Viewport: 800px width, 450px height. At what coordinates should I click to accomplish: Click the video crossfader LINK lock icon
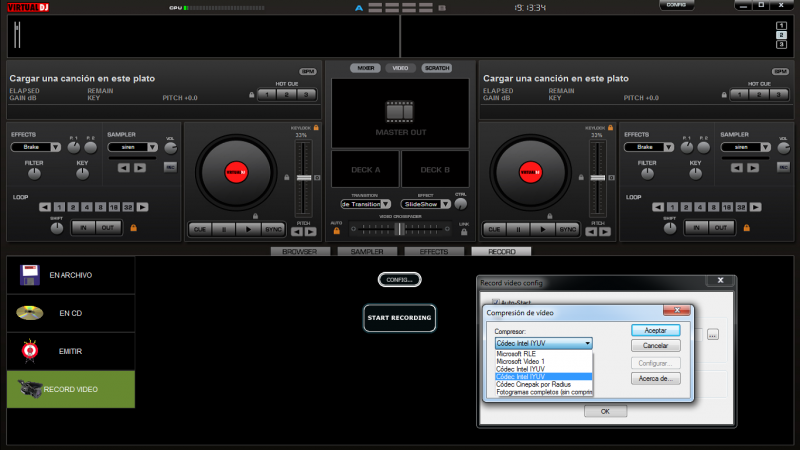click(464, 232)
